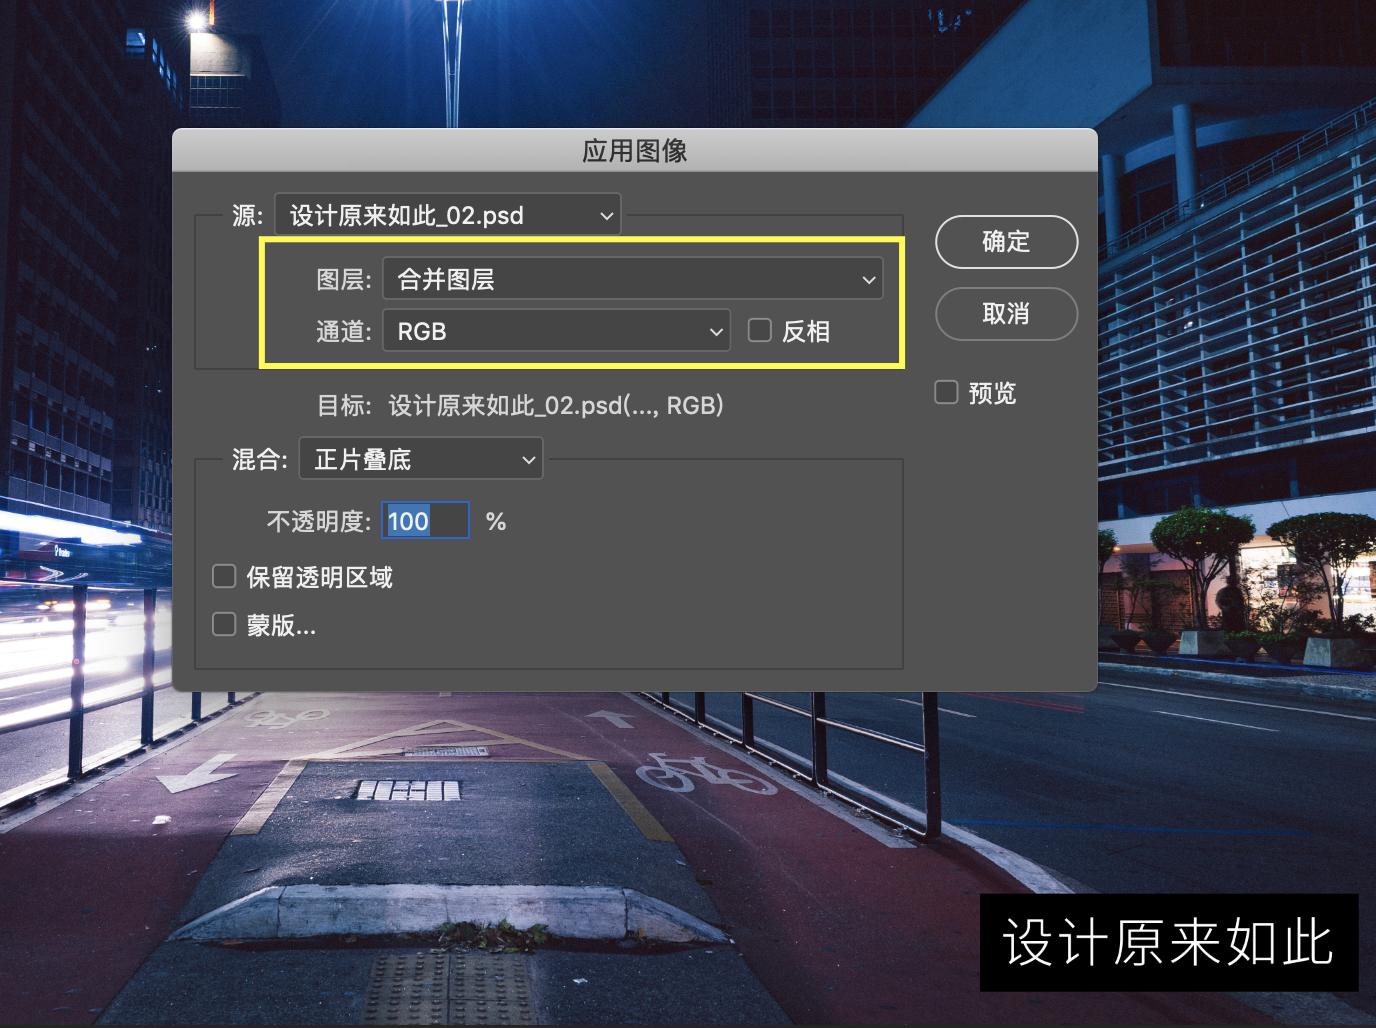Check 保留透明区域 preserve transparency option
Viewport: 1376px width, 1028px height.
[223, 576]
